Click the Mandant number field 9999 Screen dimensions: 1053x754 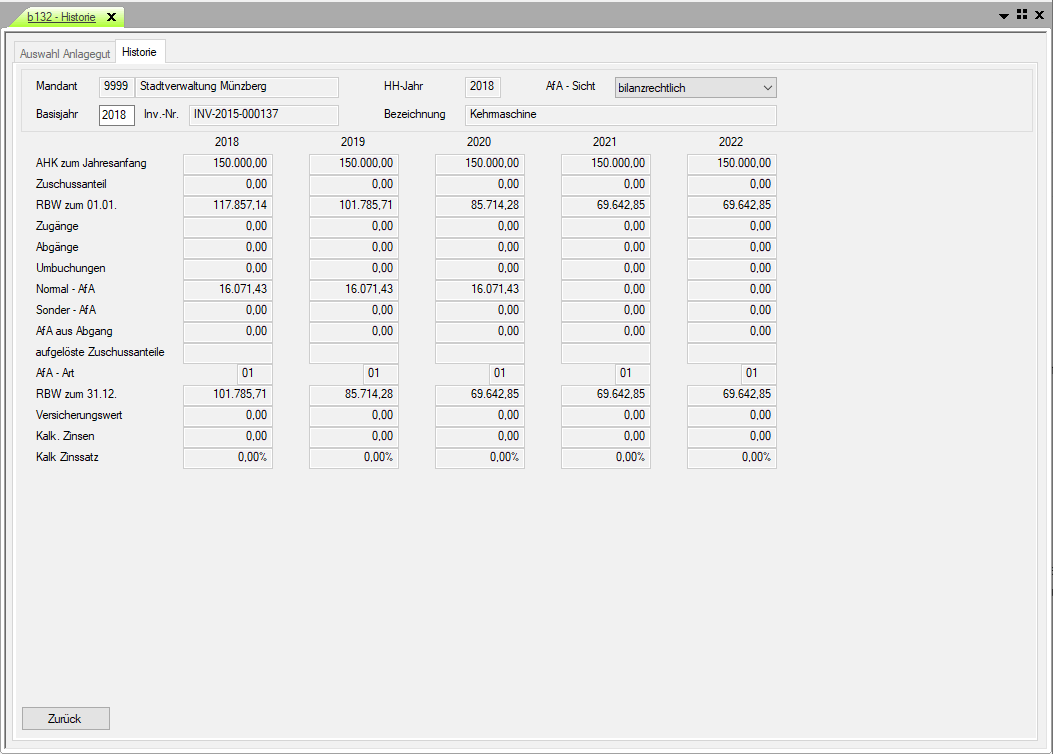[116, 87]
